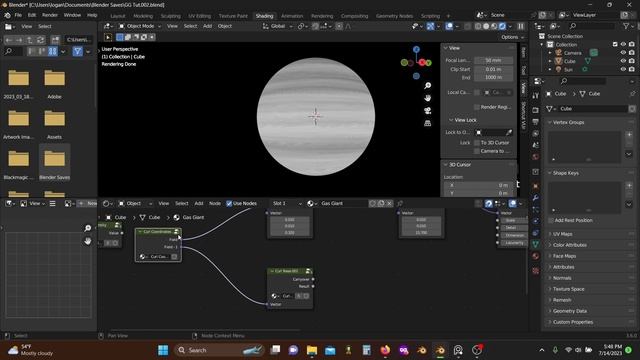
Task: Collapse the Vertex Groups panel
Action: (550, 122)
